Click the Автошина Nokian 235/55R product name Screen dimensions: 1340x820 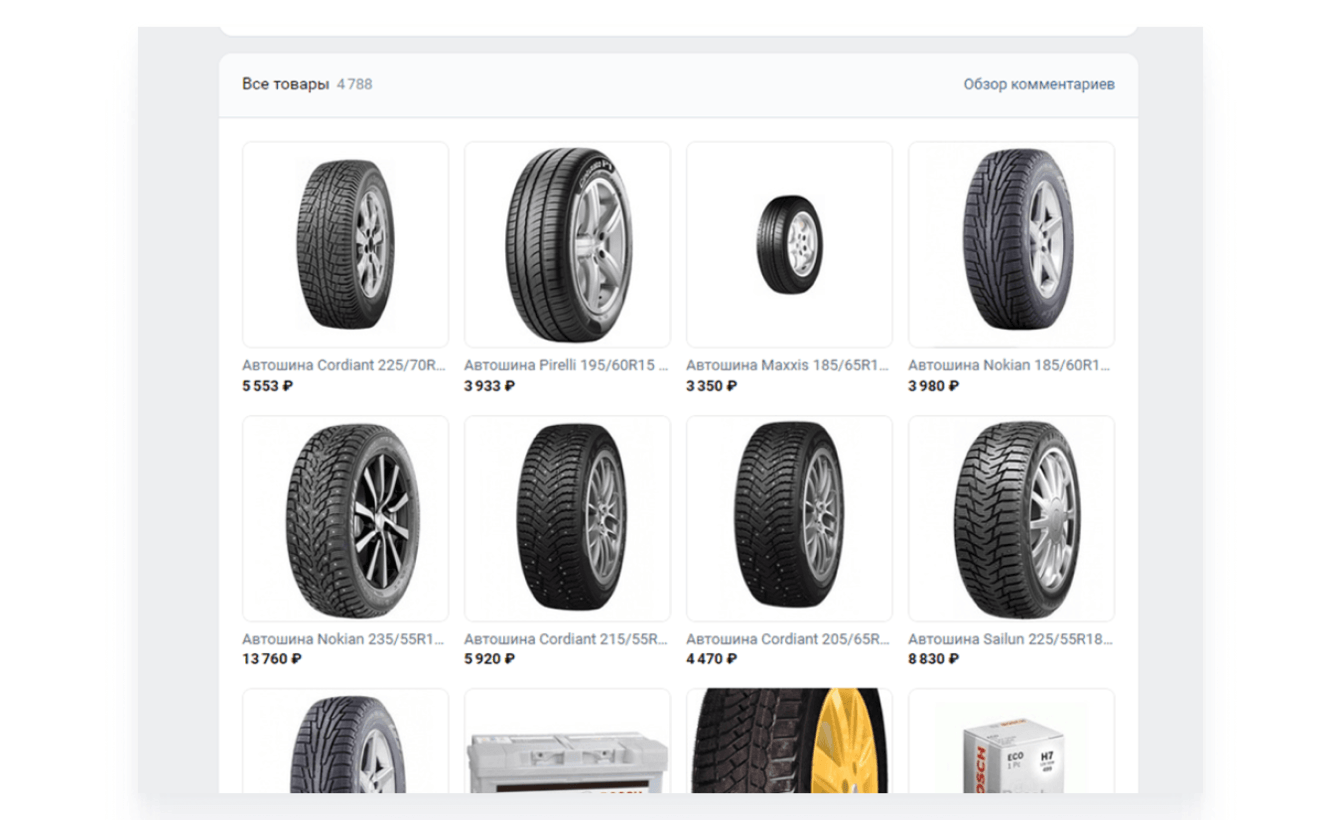(x=344, y=639)
